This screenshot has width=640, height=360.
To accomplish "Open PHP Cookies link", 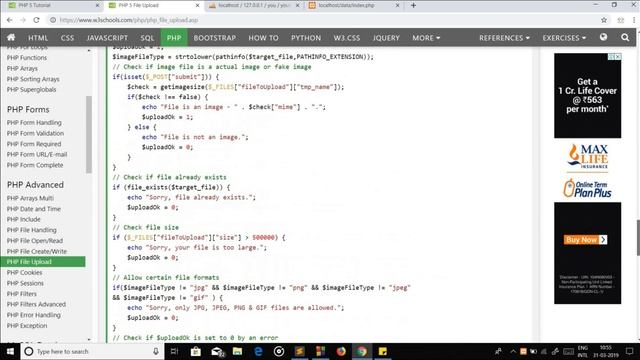I will click(x=24, y=272).
